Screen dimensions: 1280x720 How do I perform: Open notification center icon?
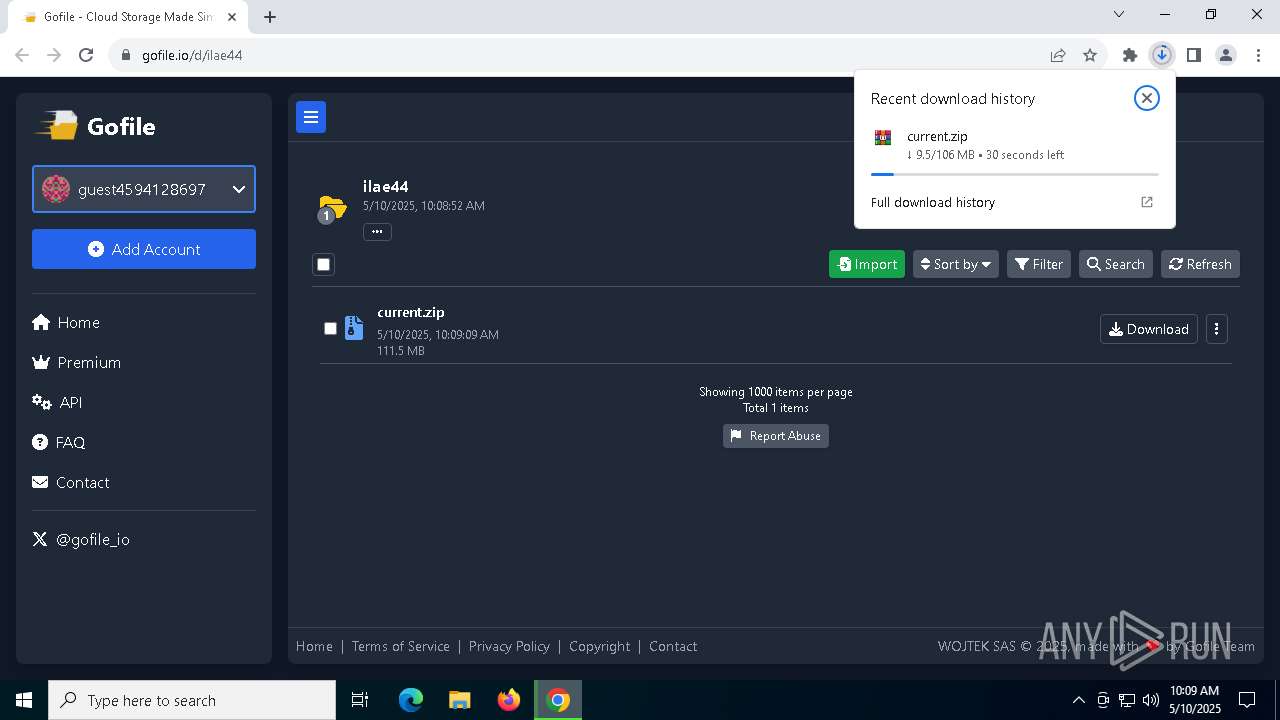tap(1247, 700)
